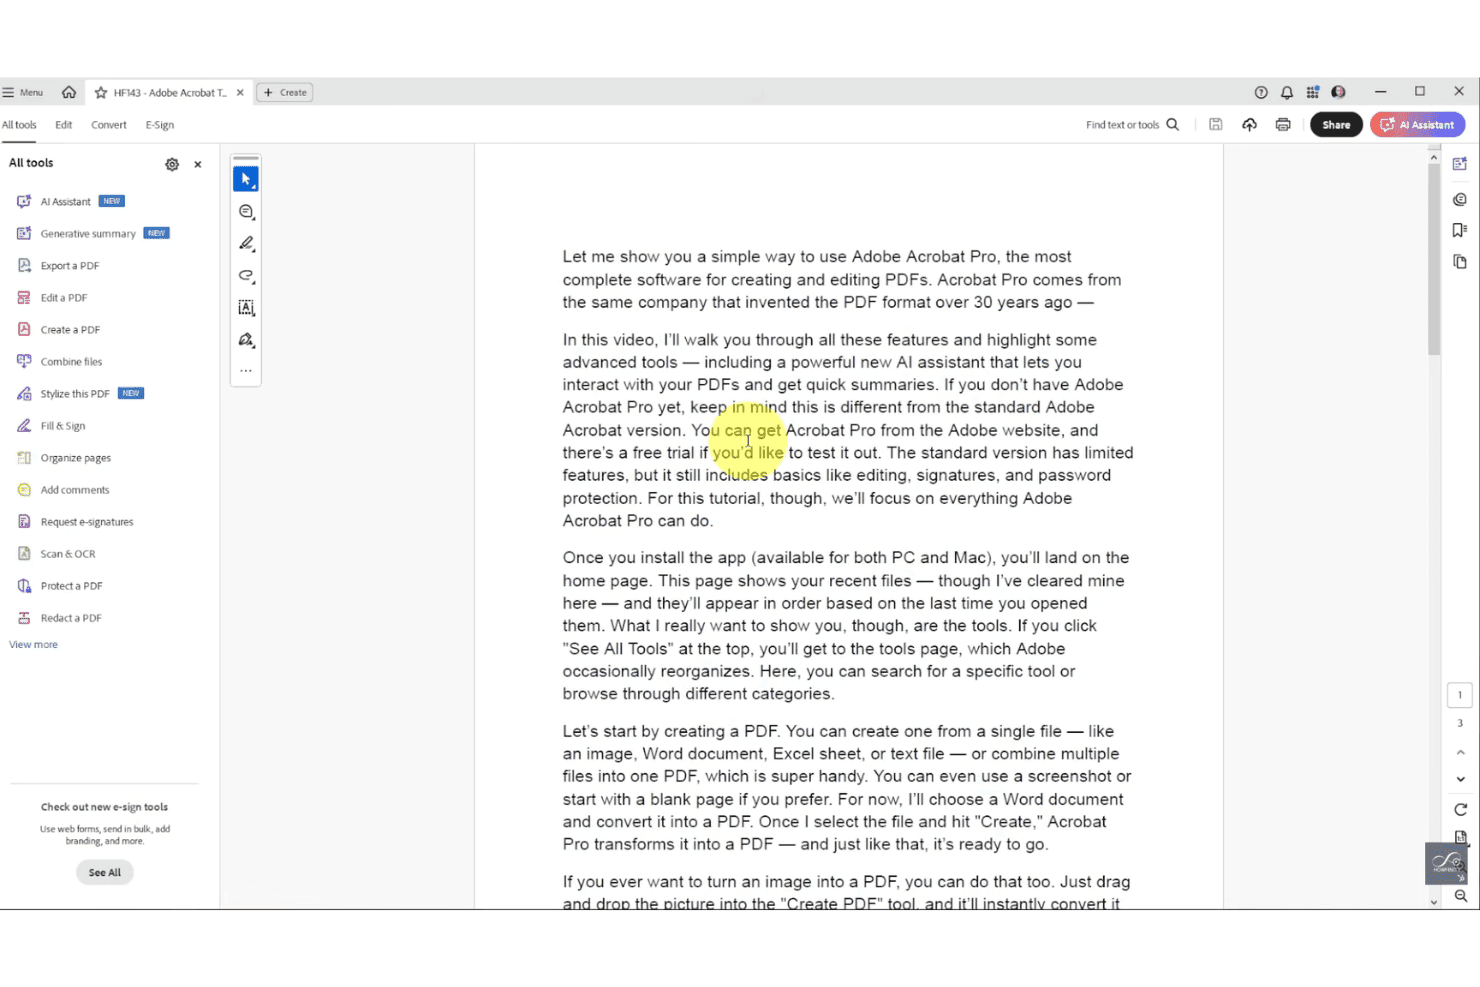Activate the highlighter pen tool

coord(246,244)
